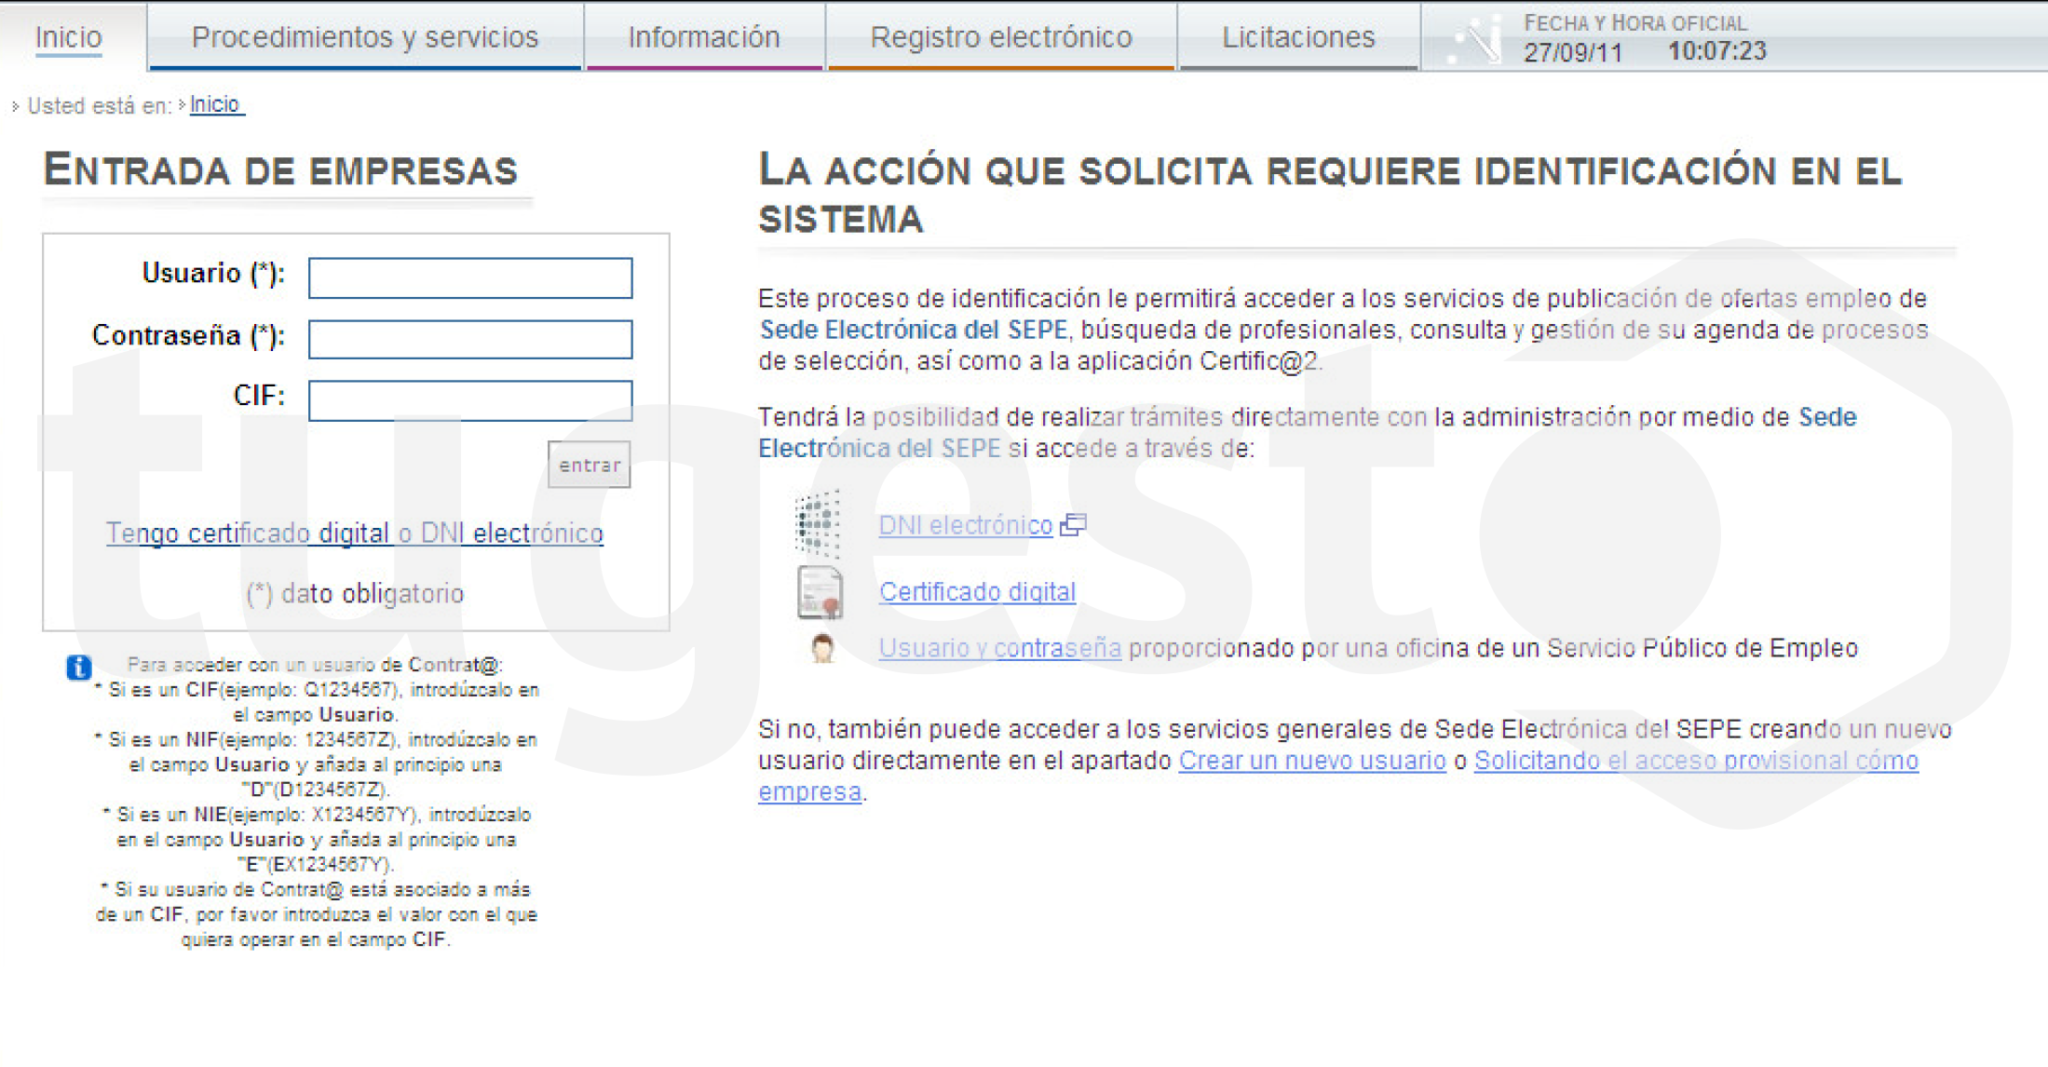The height and width of the screenshot is (1067, 2048).
Task: Click the user avatar icon
Action: [x=822, y=649]
